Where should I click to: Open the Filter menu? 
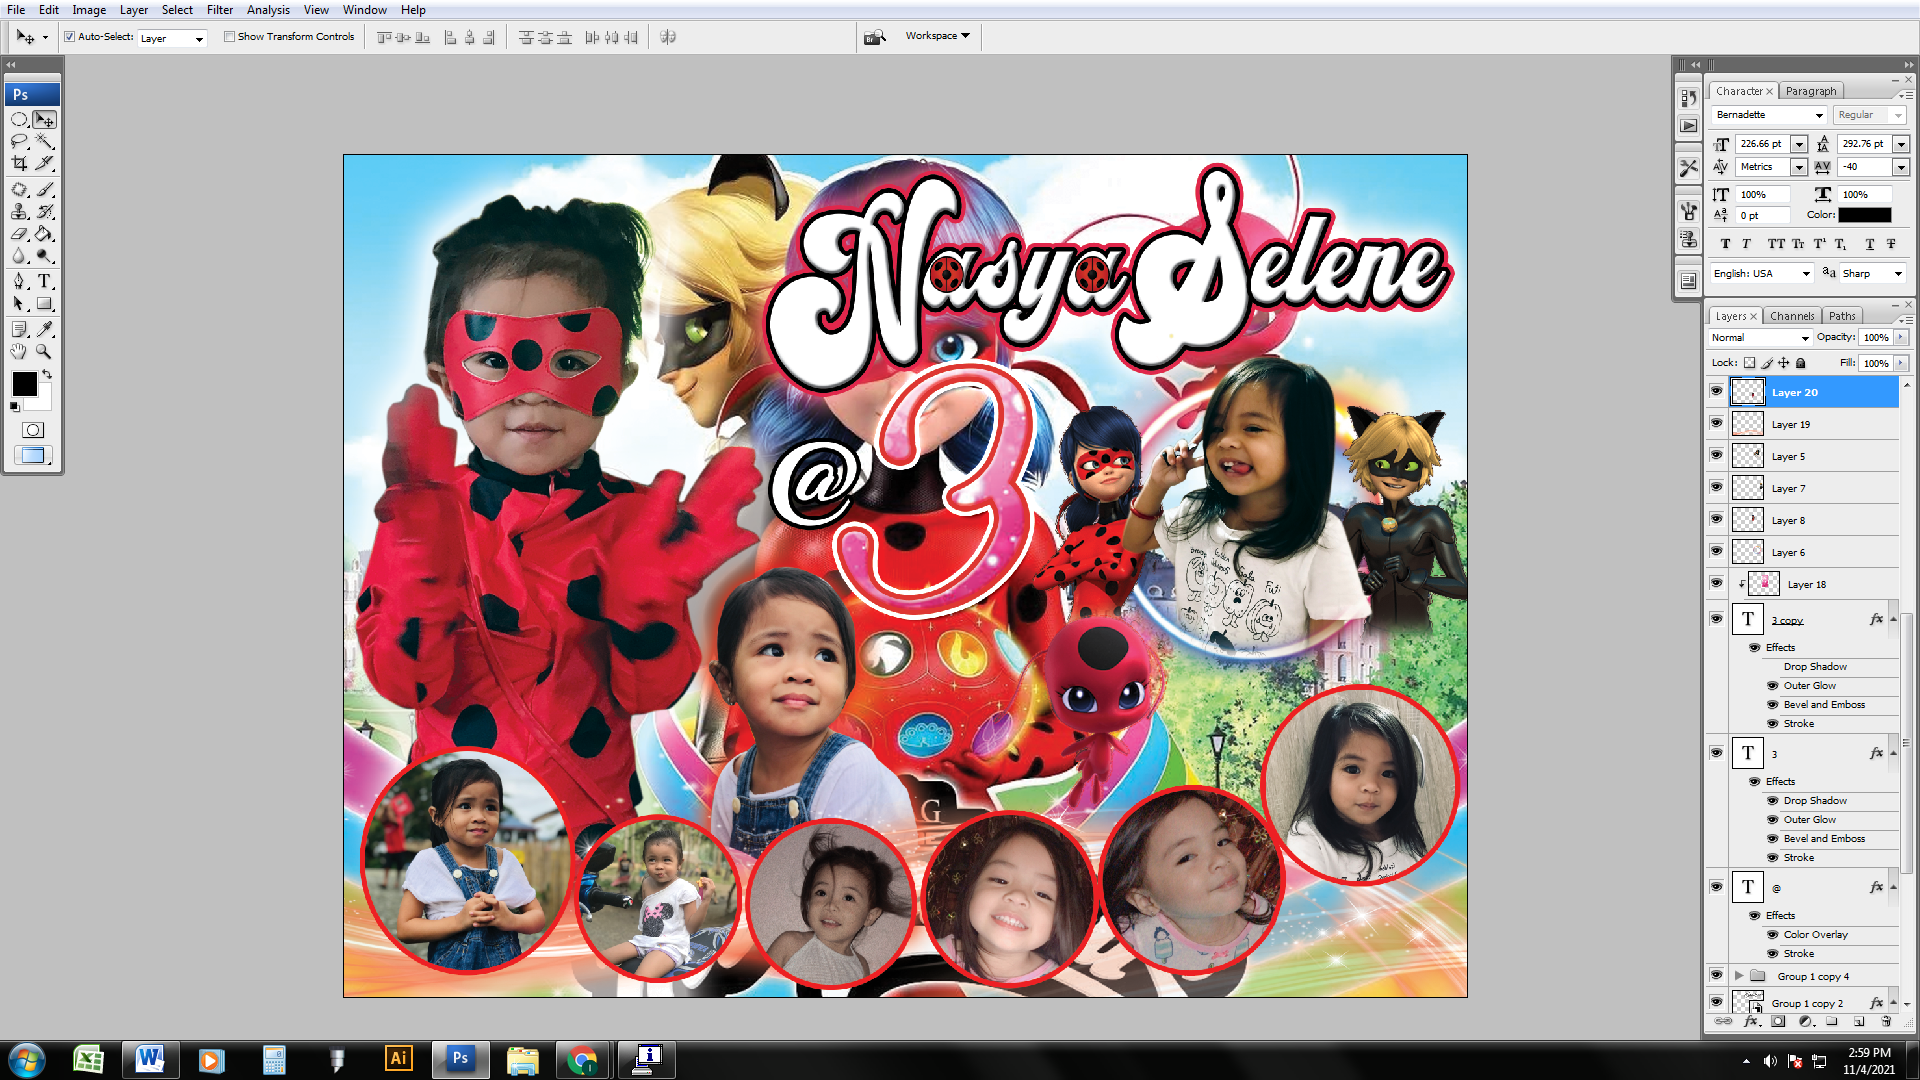click(x=220, y=10)
